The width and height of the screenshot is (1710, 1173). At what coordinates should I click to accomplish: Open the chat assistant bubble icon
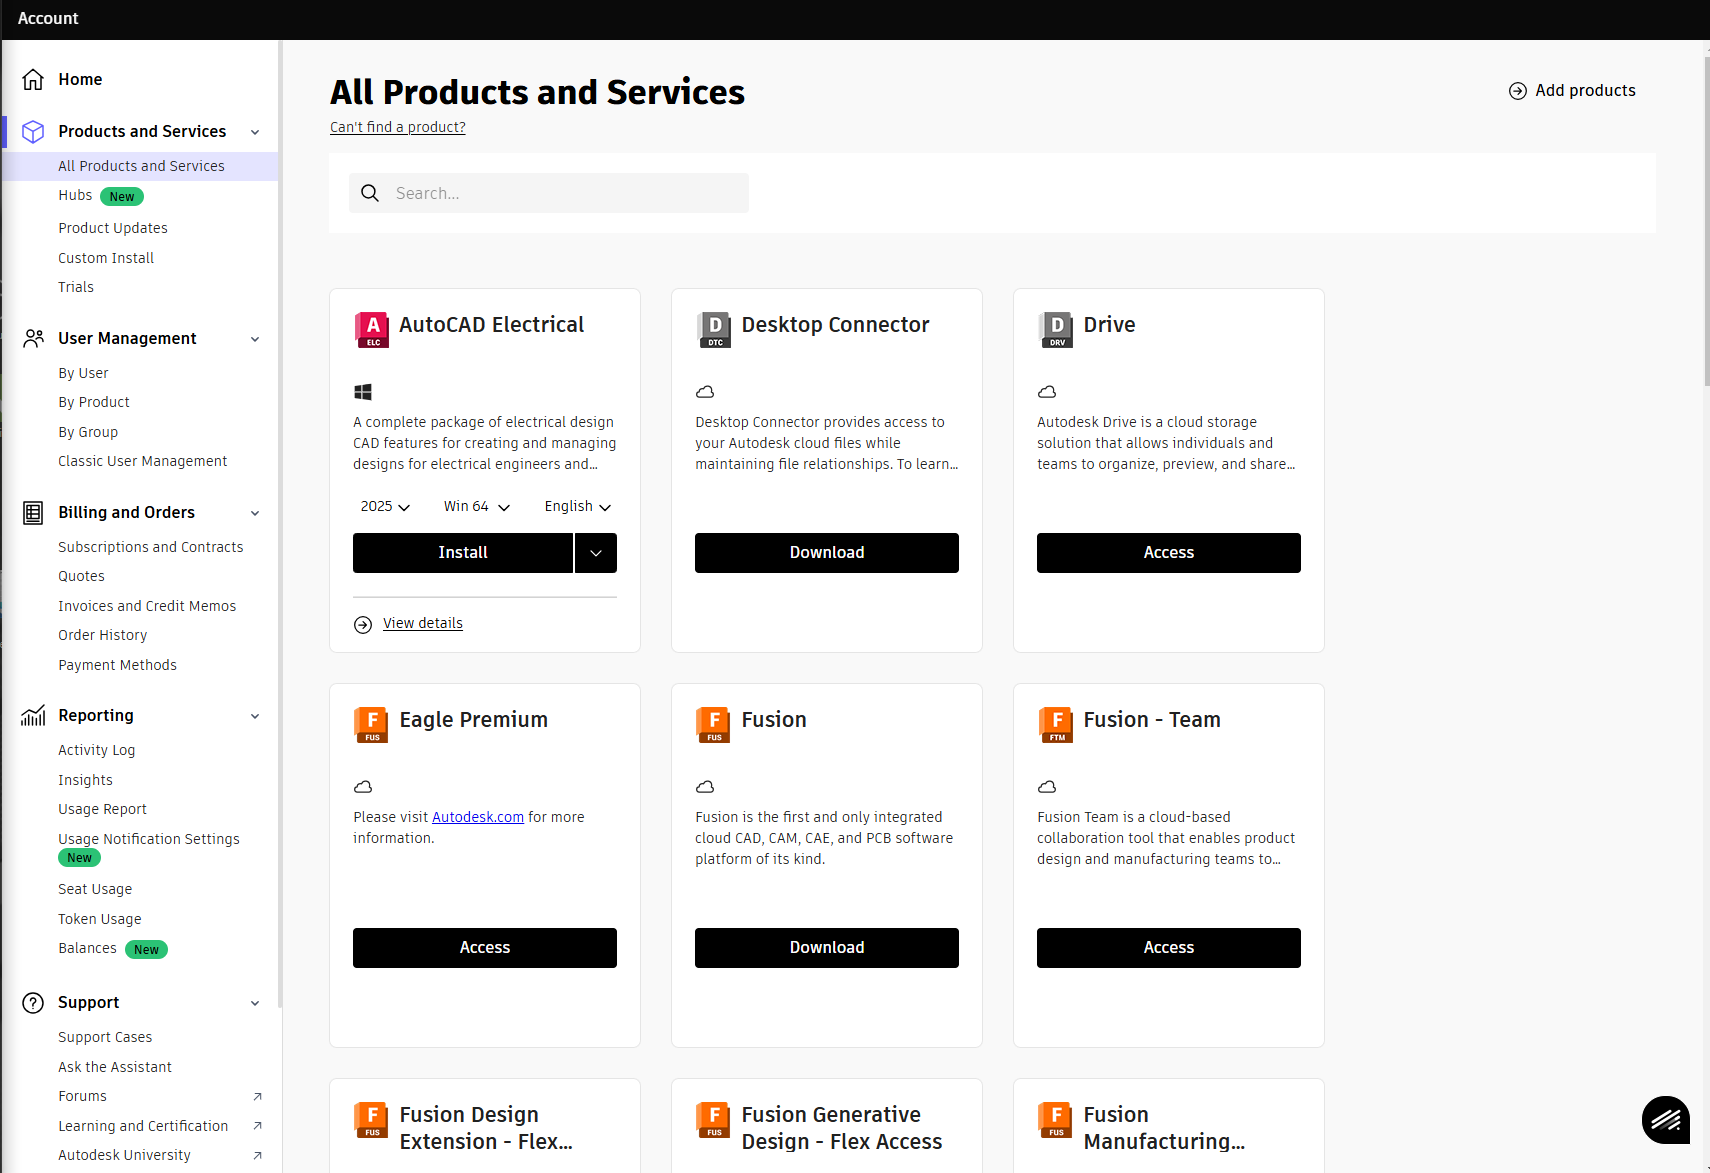tap(1666, 1119)
